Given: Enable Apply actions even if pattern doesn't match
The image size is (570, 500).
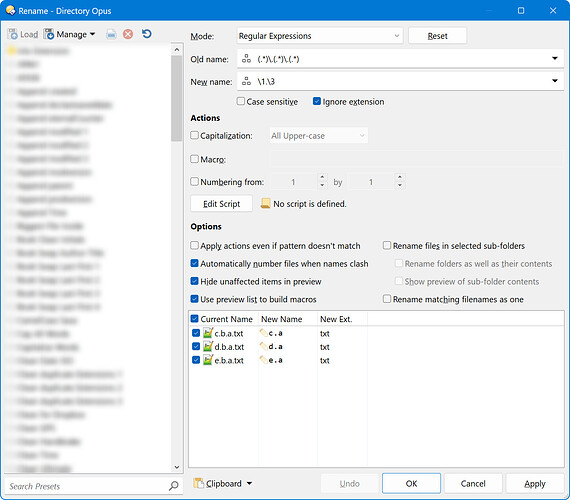Looking at the screenshot, I should click(194, 245).
